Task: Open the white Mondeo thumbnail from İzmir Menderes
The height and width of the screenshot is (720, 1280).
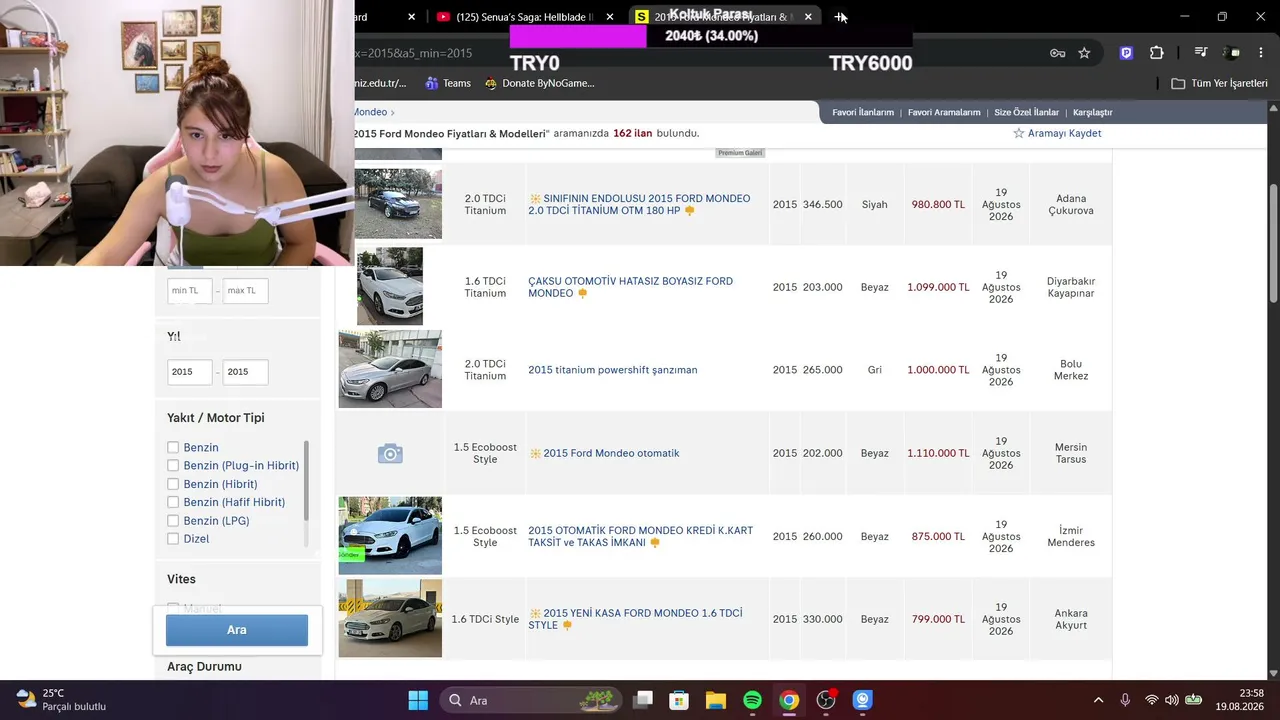Action: [390, 536]
